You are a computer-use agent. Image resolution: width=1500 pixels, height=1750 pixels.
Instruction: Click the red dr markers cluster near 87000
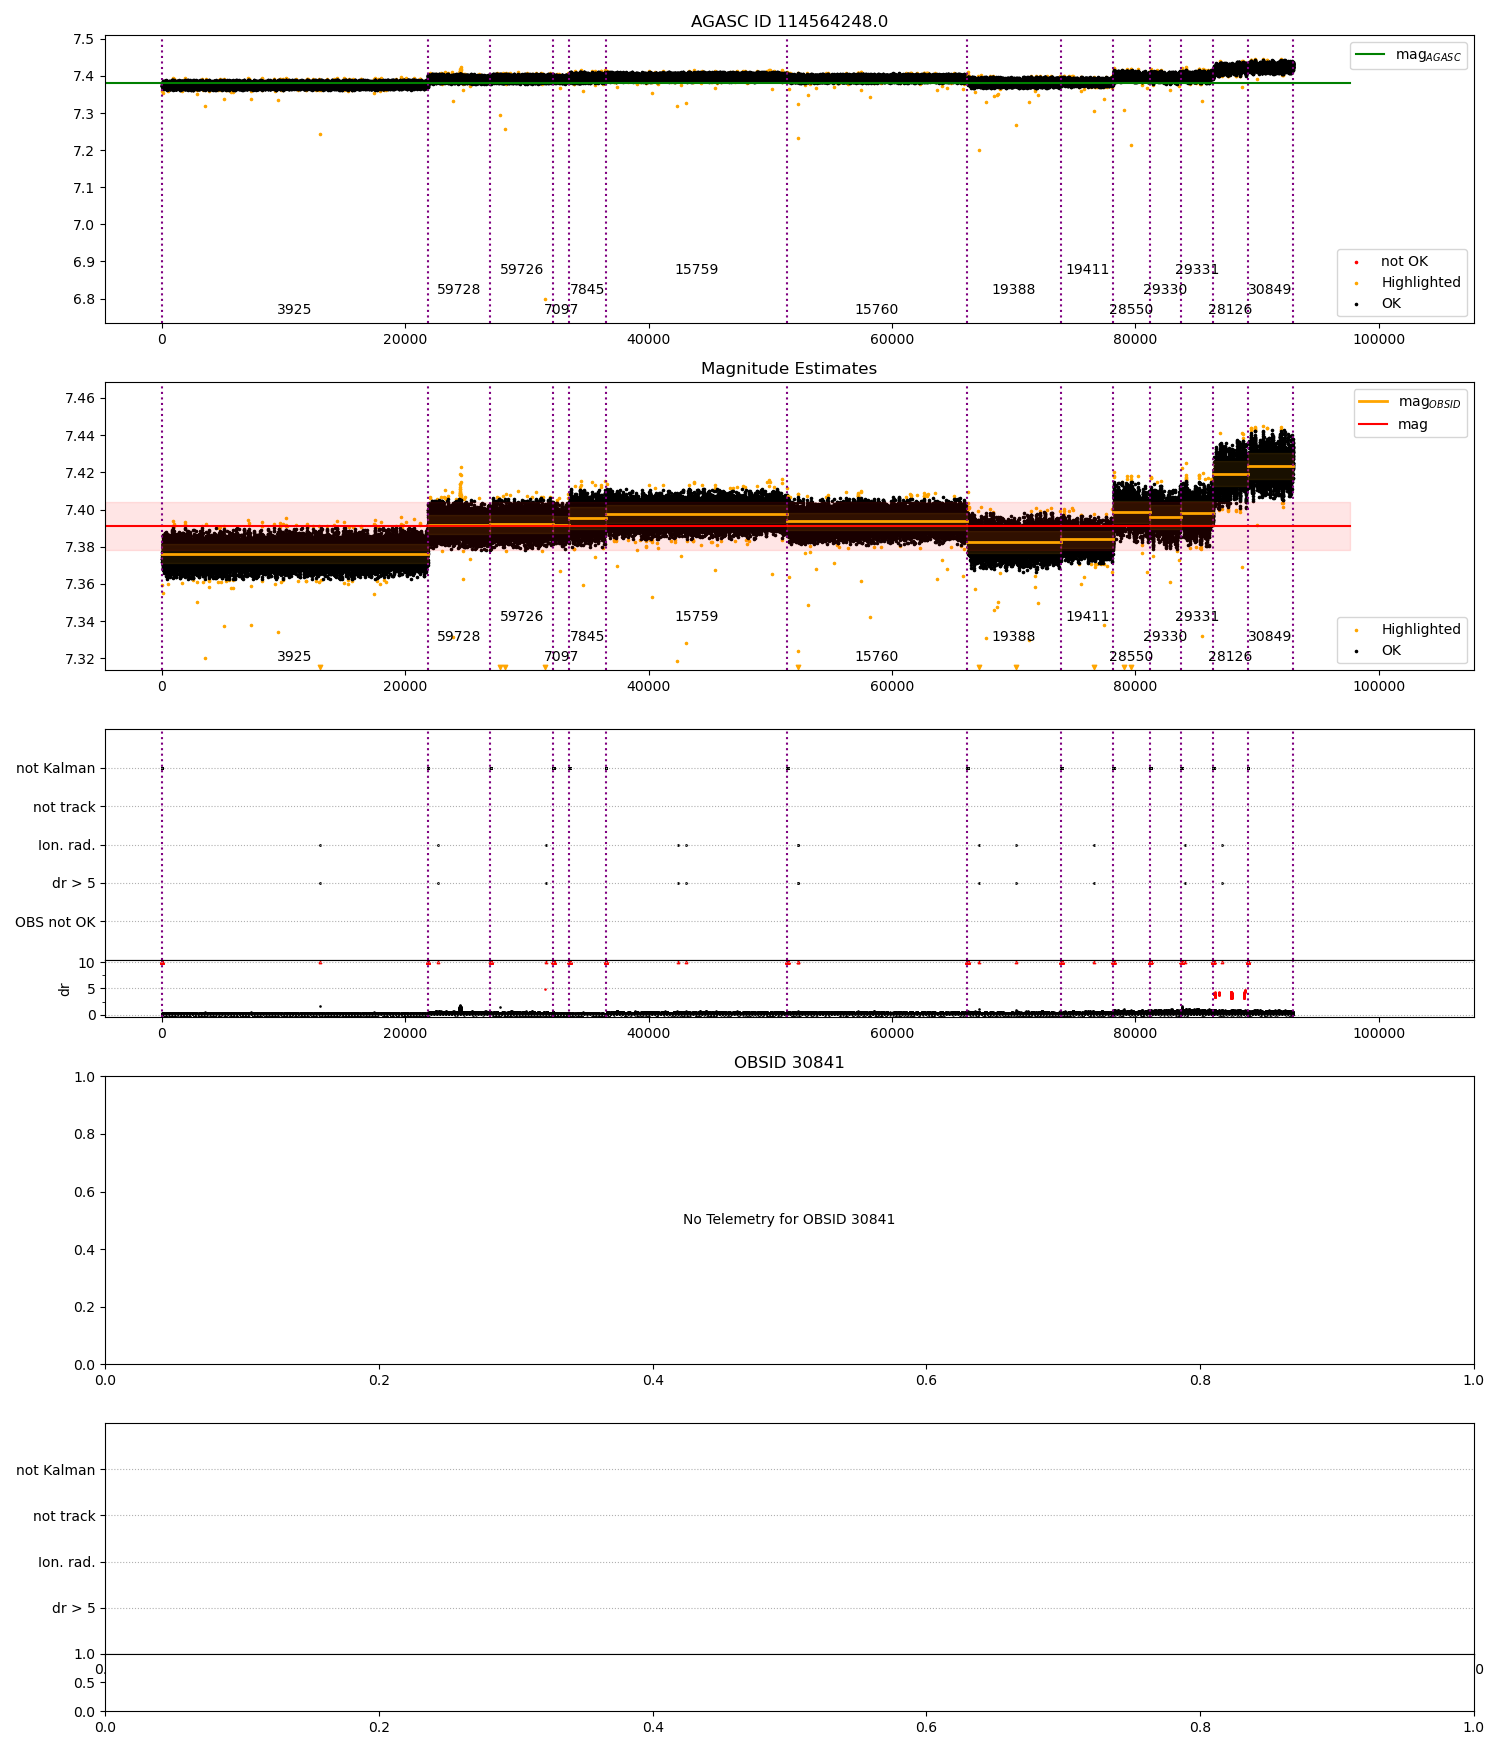point(1230,995)
